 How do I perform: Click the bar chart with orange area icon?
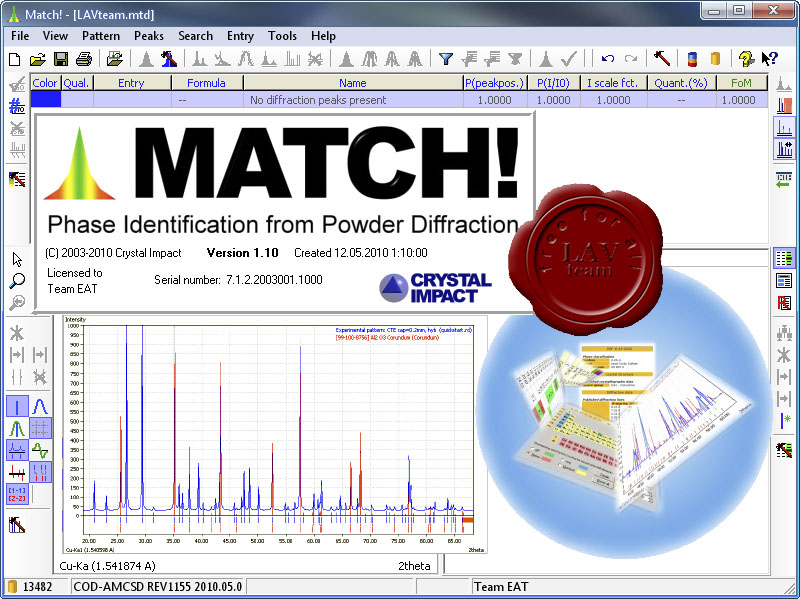coord(784,106)
